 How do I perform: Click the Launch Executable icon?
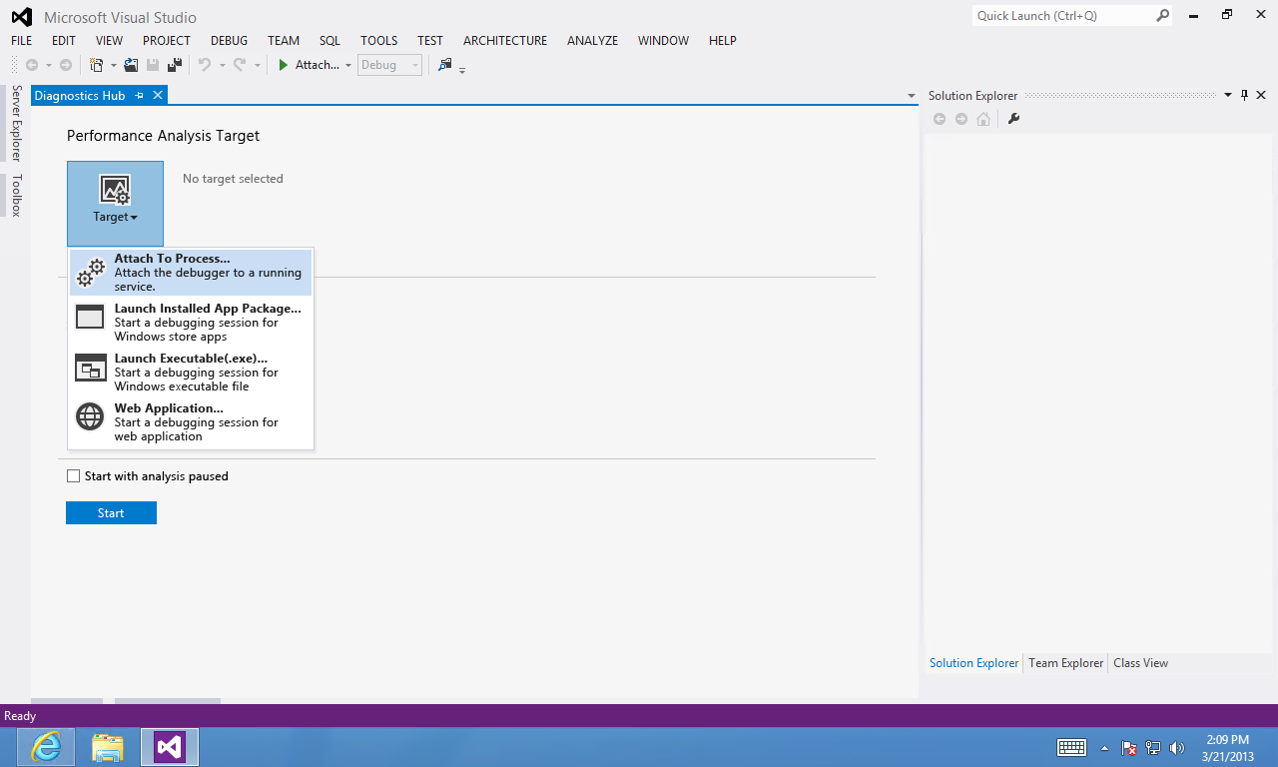(90, 367)
